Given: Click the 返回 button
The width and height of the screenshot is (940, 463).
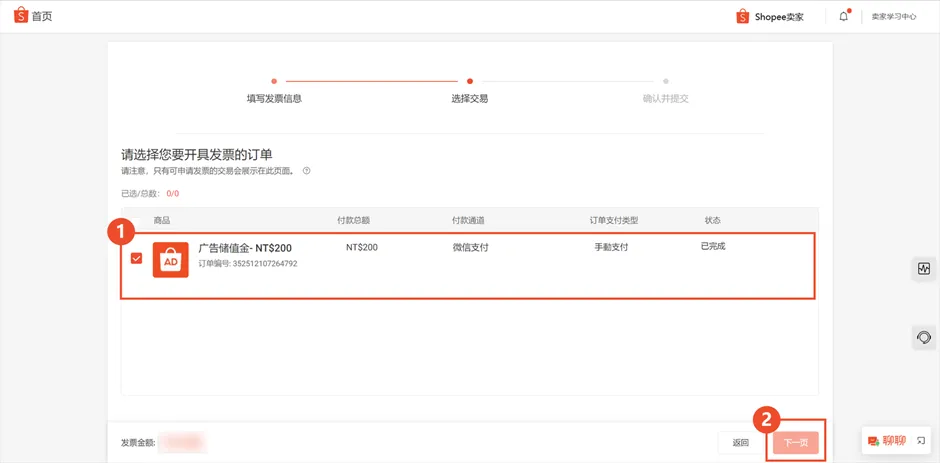Looking at the screenshot, I should [x=740, y=443].
